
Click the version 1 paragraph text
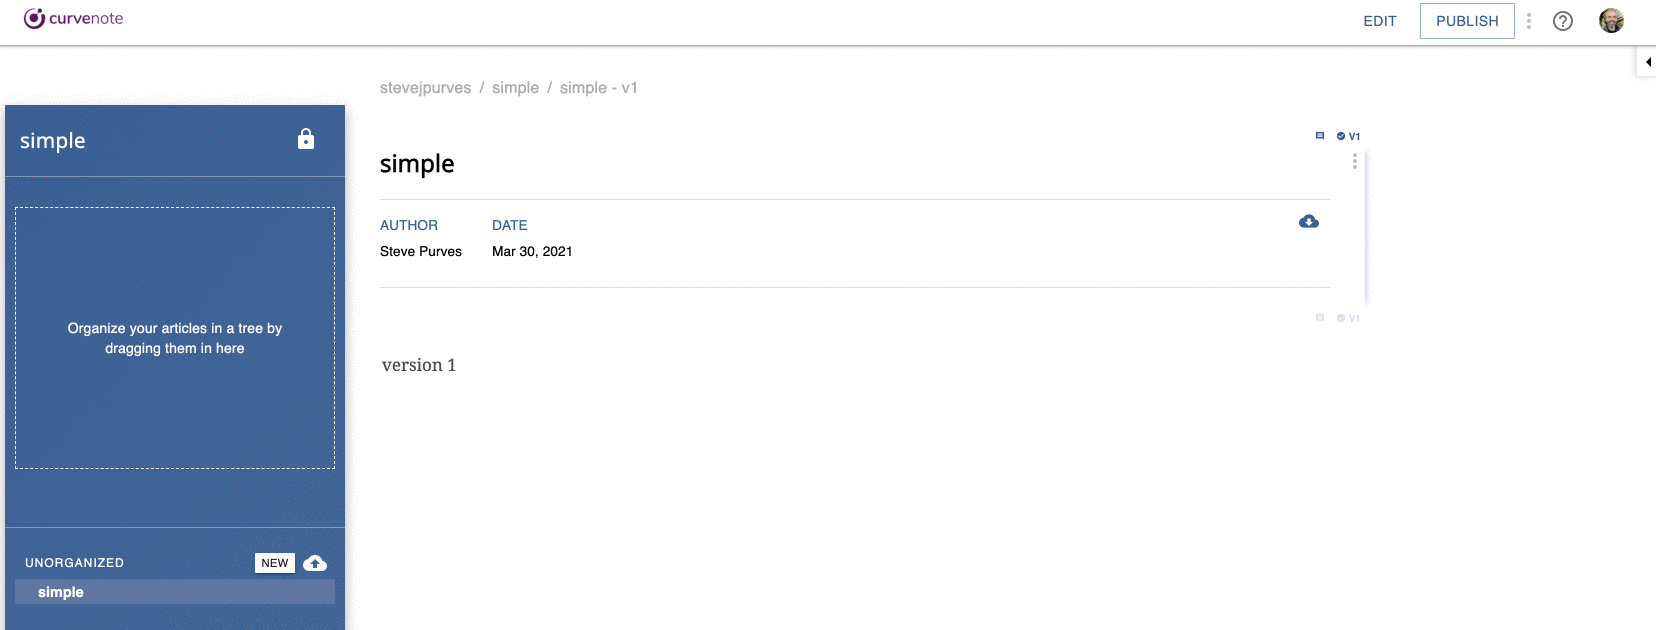tap(419, 365)
